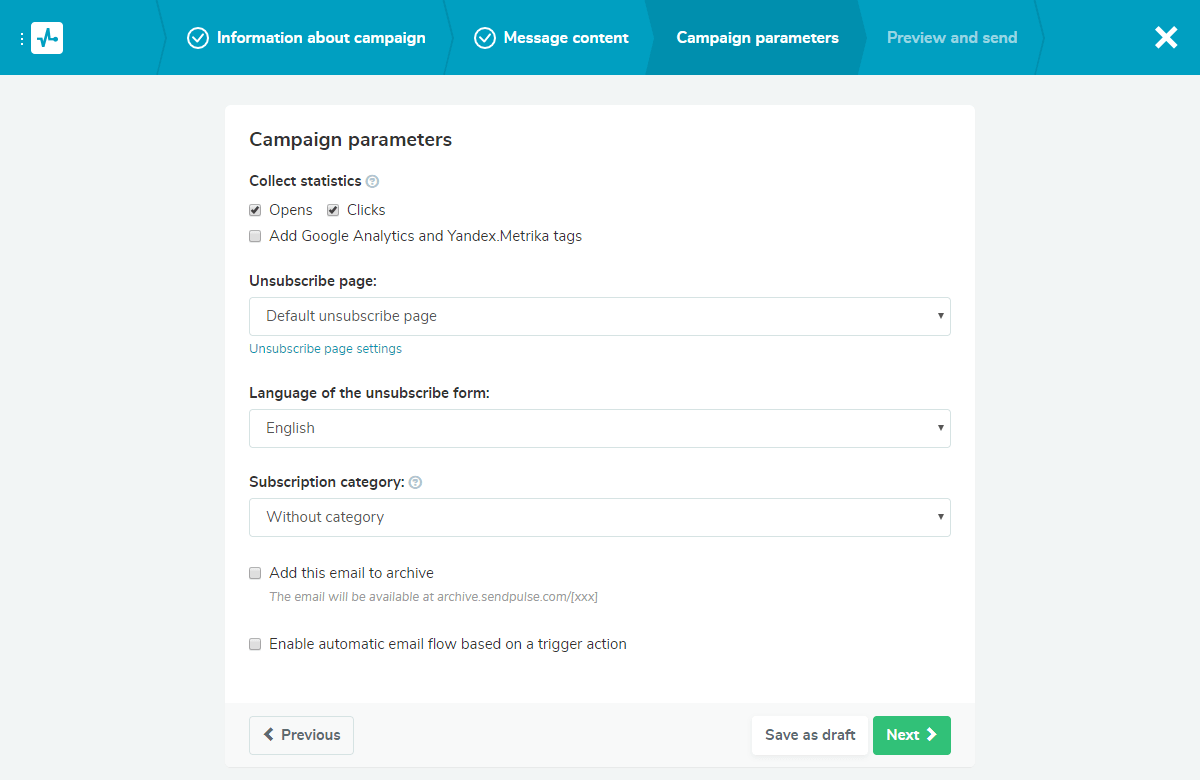Expand the unsubscribe form language dropdown

pyautogui.click(x=600, y=428)
